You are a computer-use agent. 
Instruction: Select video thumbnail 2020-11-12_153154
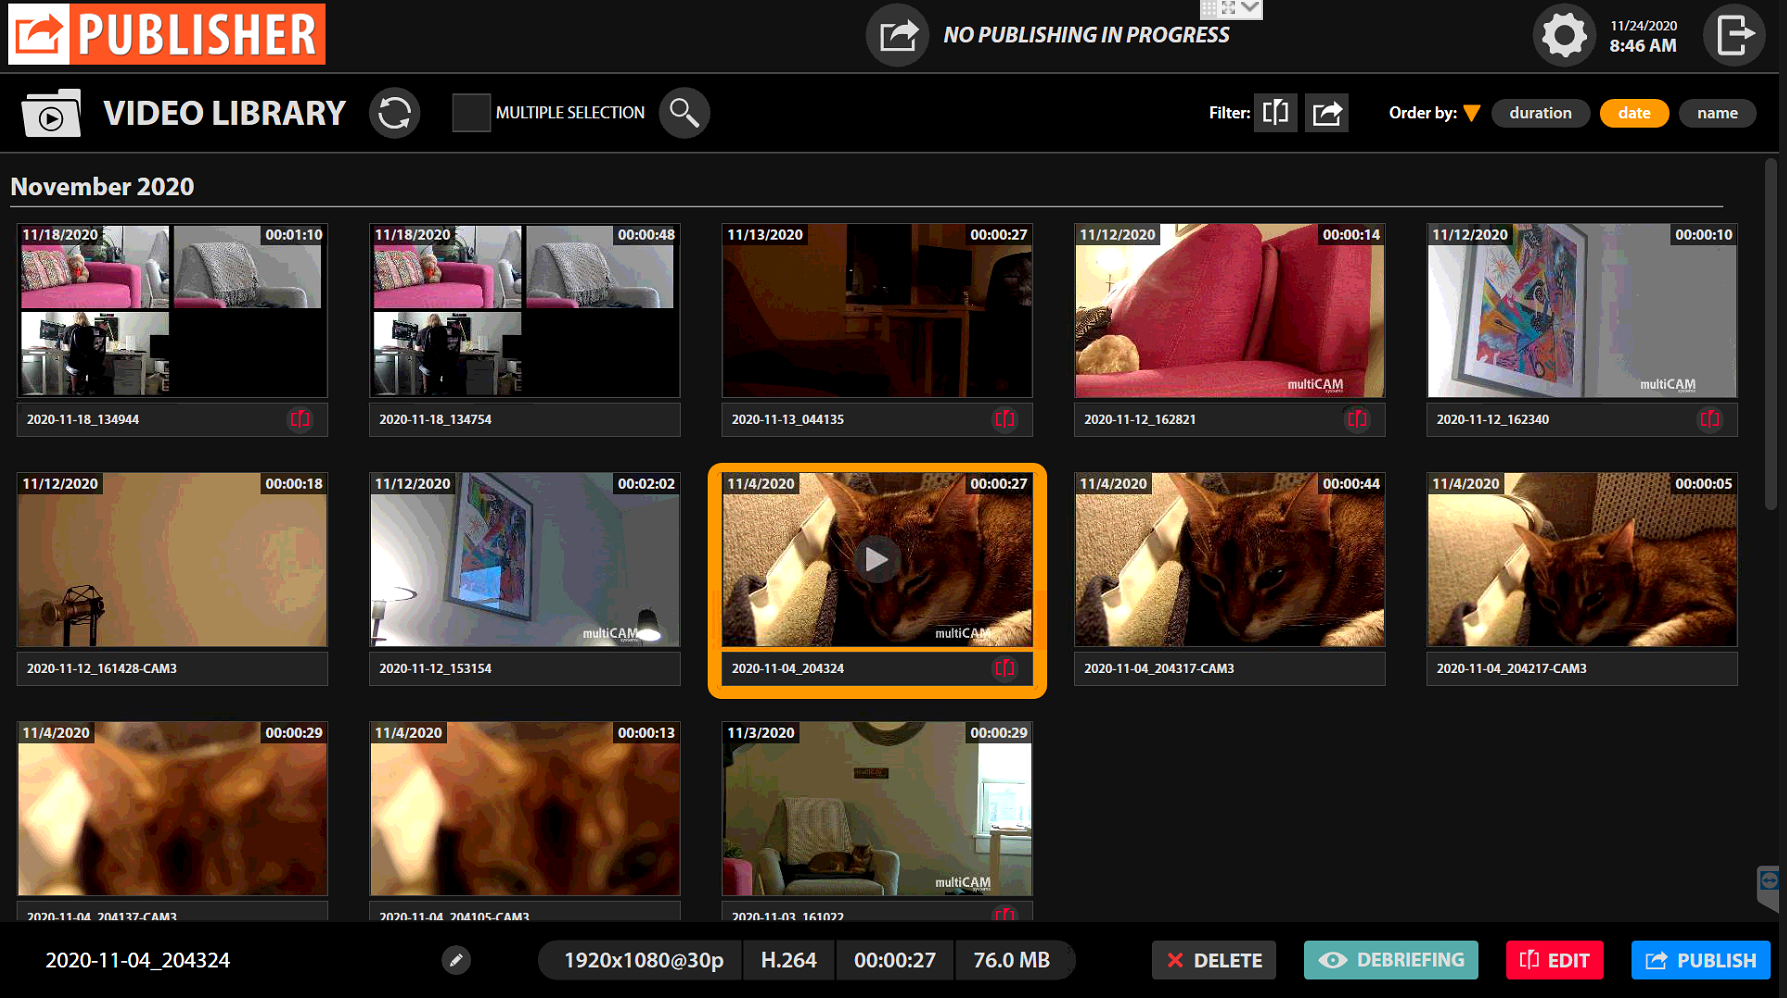[x=525, y=559]
